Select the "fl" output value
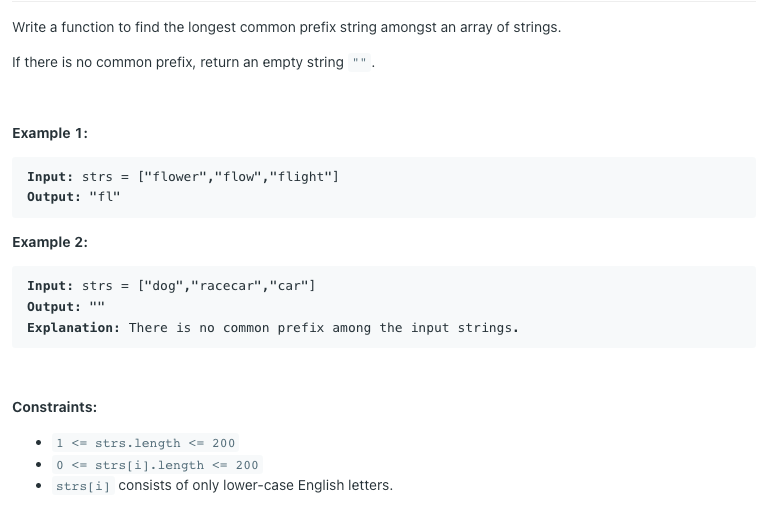772x516 pixels. (105, 196)
